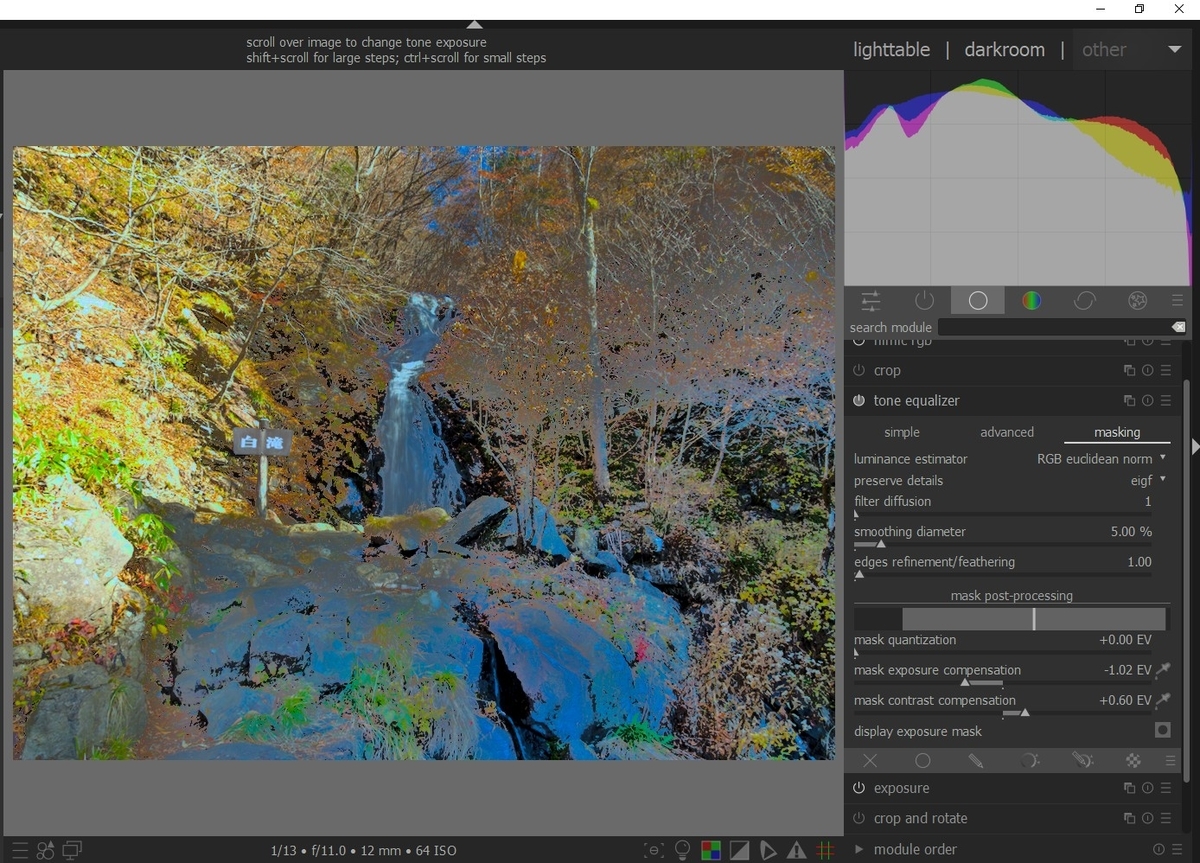Disable the tone equalizer module

click(859, 400)
